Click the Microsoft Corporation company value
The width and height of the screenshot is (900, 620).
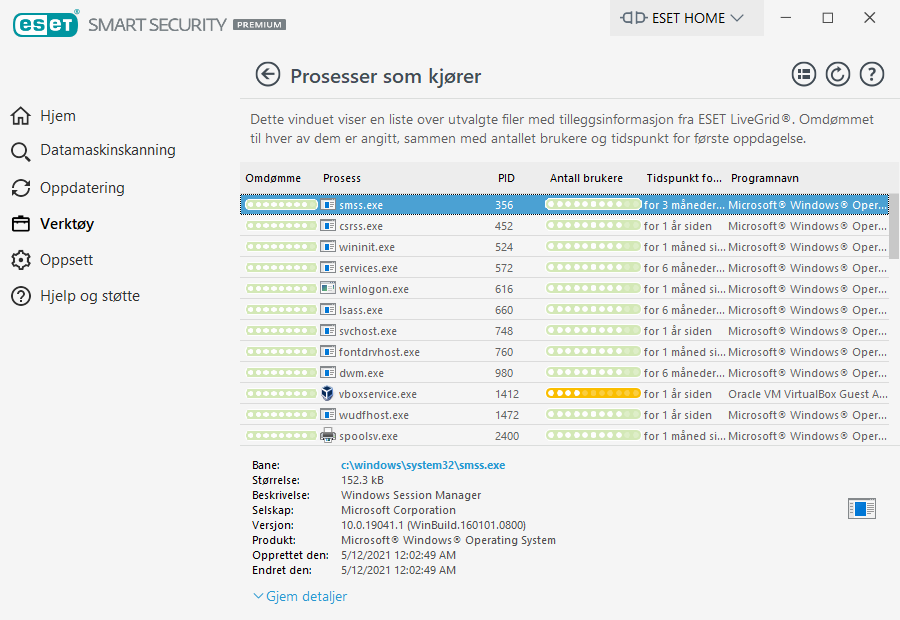pyautogui.click(x=398, y=510)
